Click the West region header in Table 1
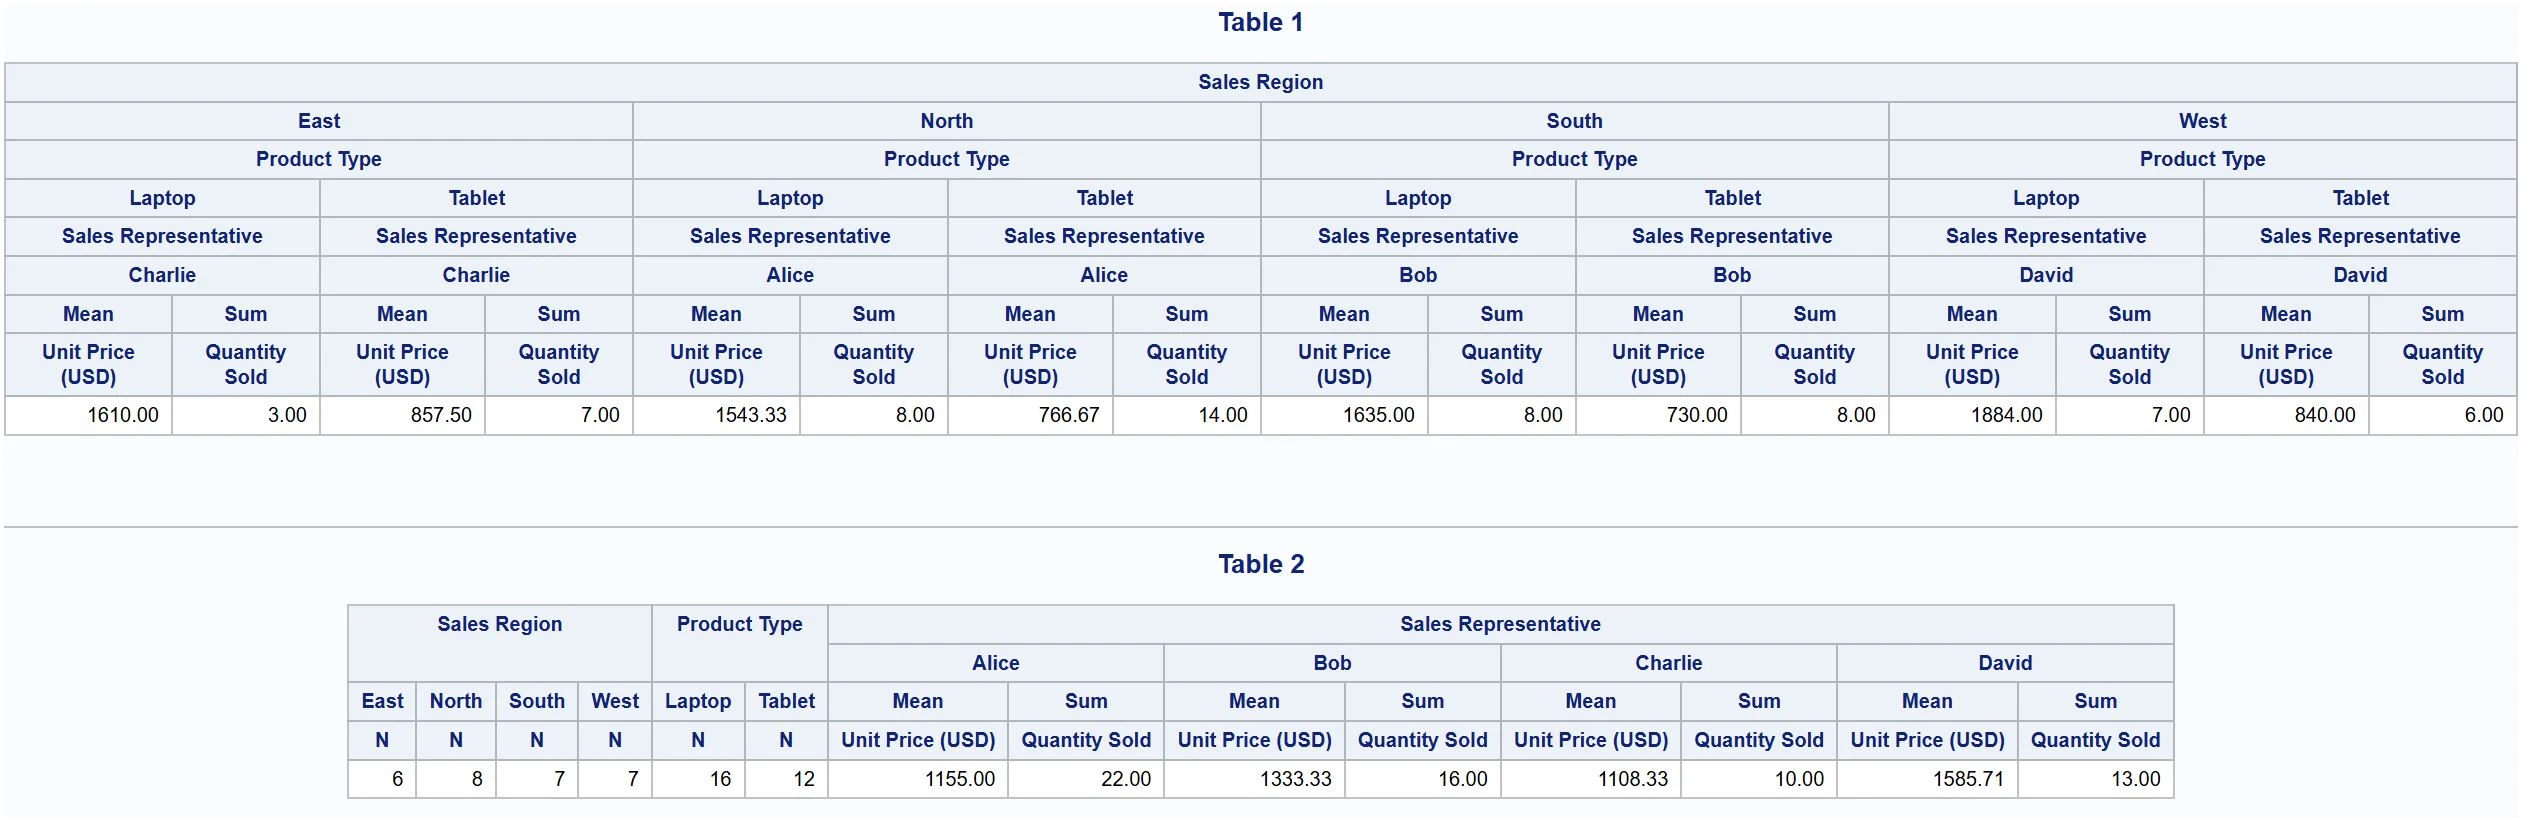Image resolution: width=2525 pixels, height=818 pixels. [x=2202, y=121]
